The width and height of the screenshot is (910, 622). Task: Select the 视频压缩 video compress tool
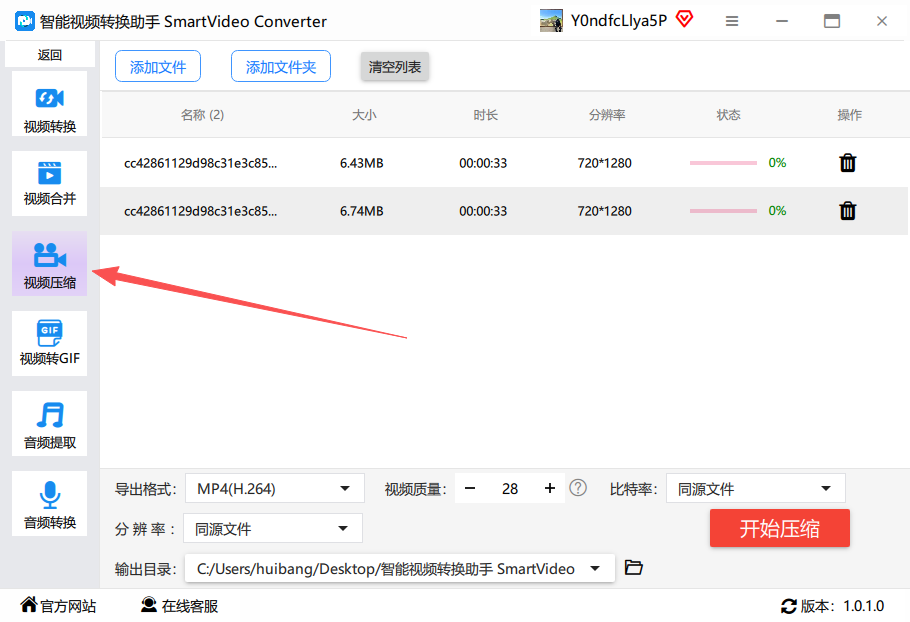(x=50, y=264)
